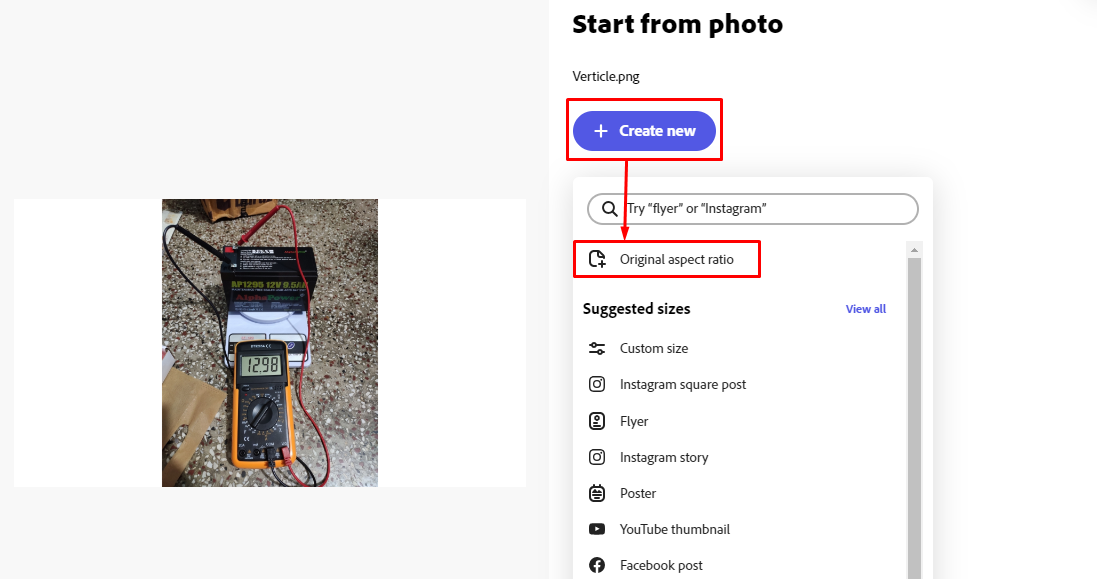Focus the size search input field
Viewport: 1097px width, 579px height.
tap(765, 209)
